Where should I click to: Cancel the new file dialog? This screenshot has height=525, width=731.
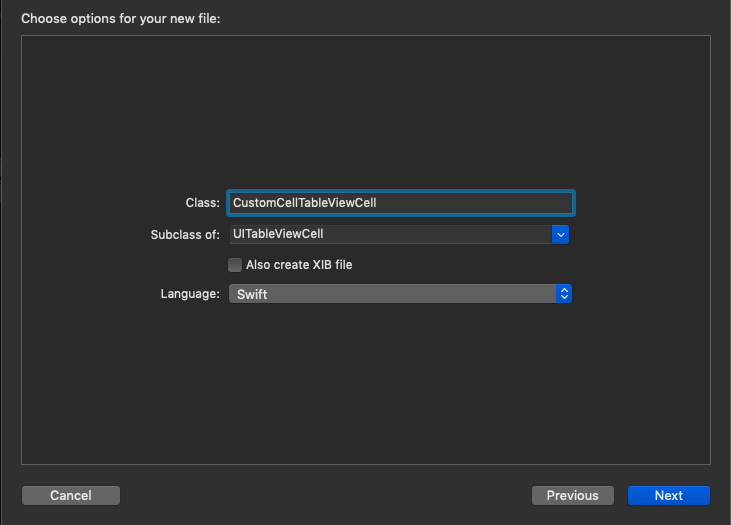coord(71,495)
